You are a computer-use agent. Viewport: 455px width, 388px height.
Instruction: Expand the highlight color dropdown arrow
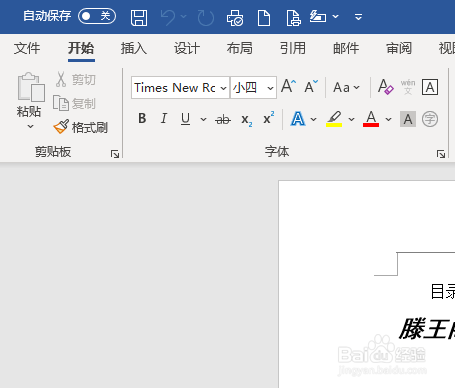(351, 119)
